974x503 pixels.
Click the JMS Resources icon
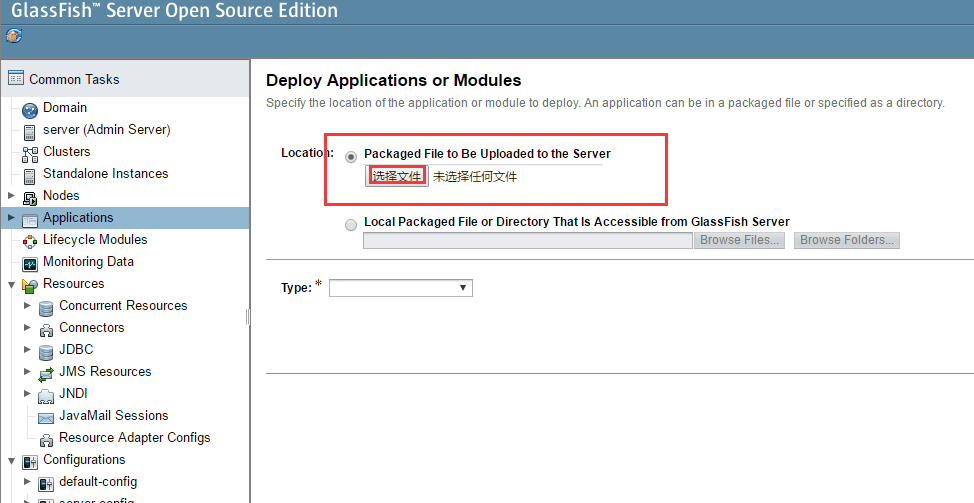click(46, 374)
